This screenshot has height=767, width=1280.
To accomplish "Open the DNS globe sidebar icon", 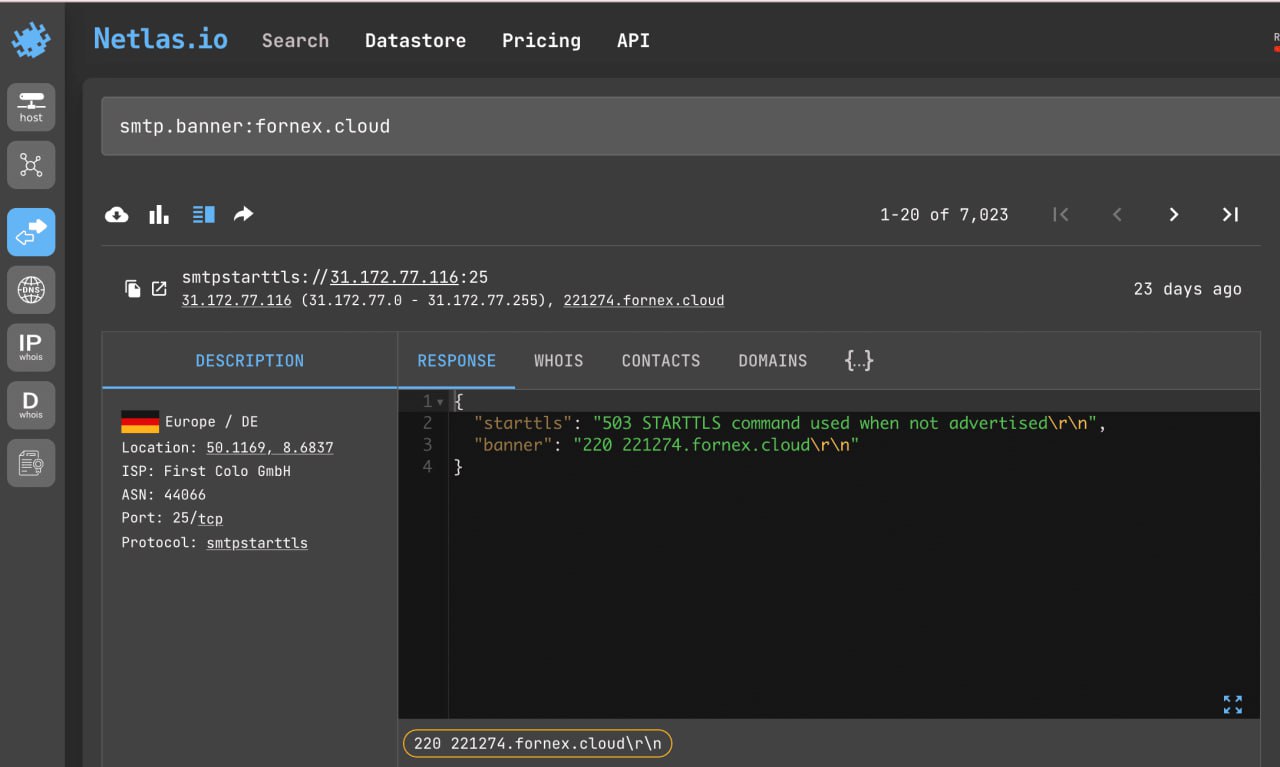I will click(31, 290).
